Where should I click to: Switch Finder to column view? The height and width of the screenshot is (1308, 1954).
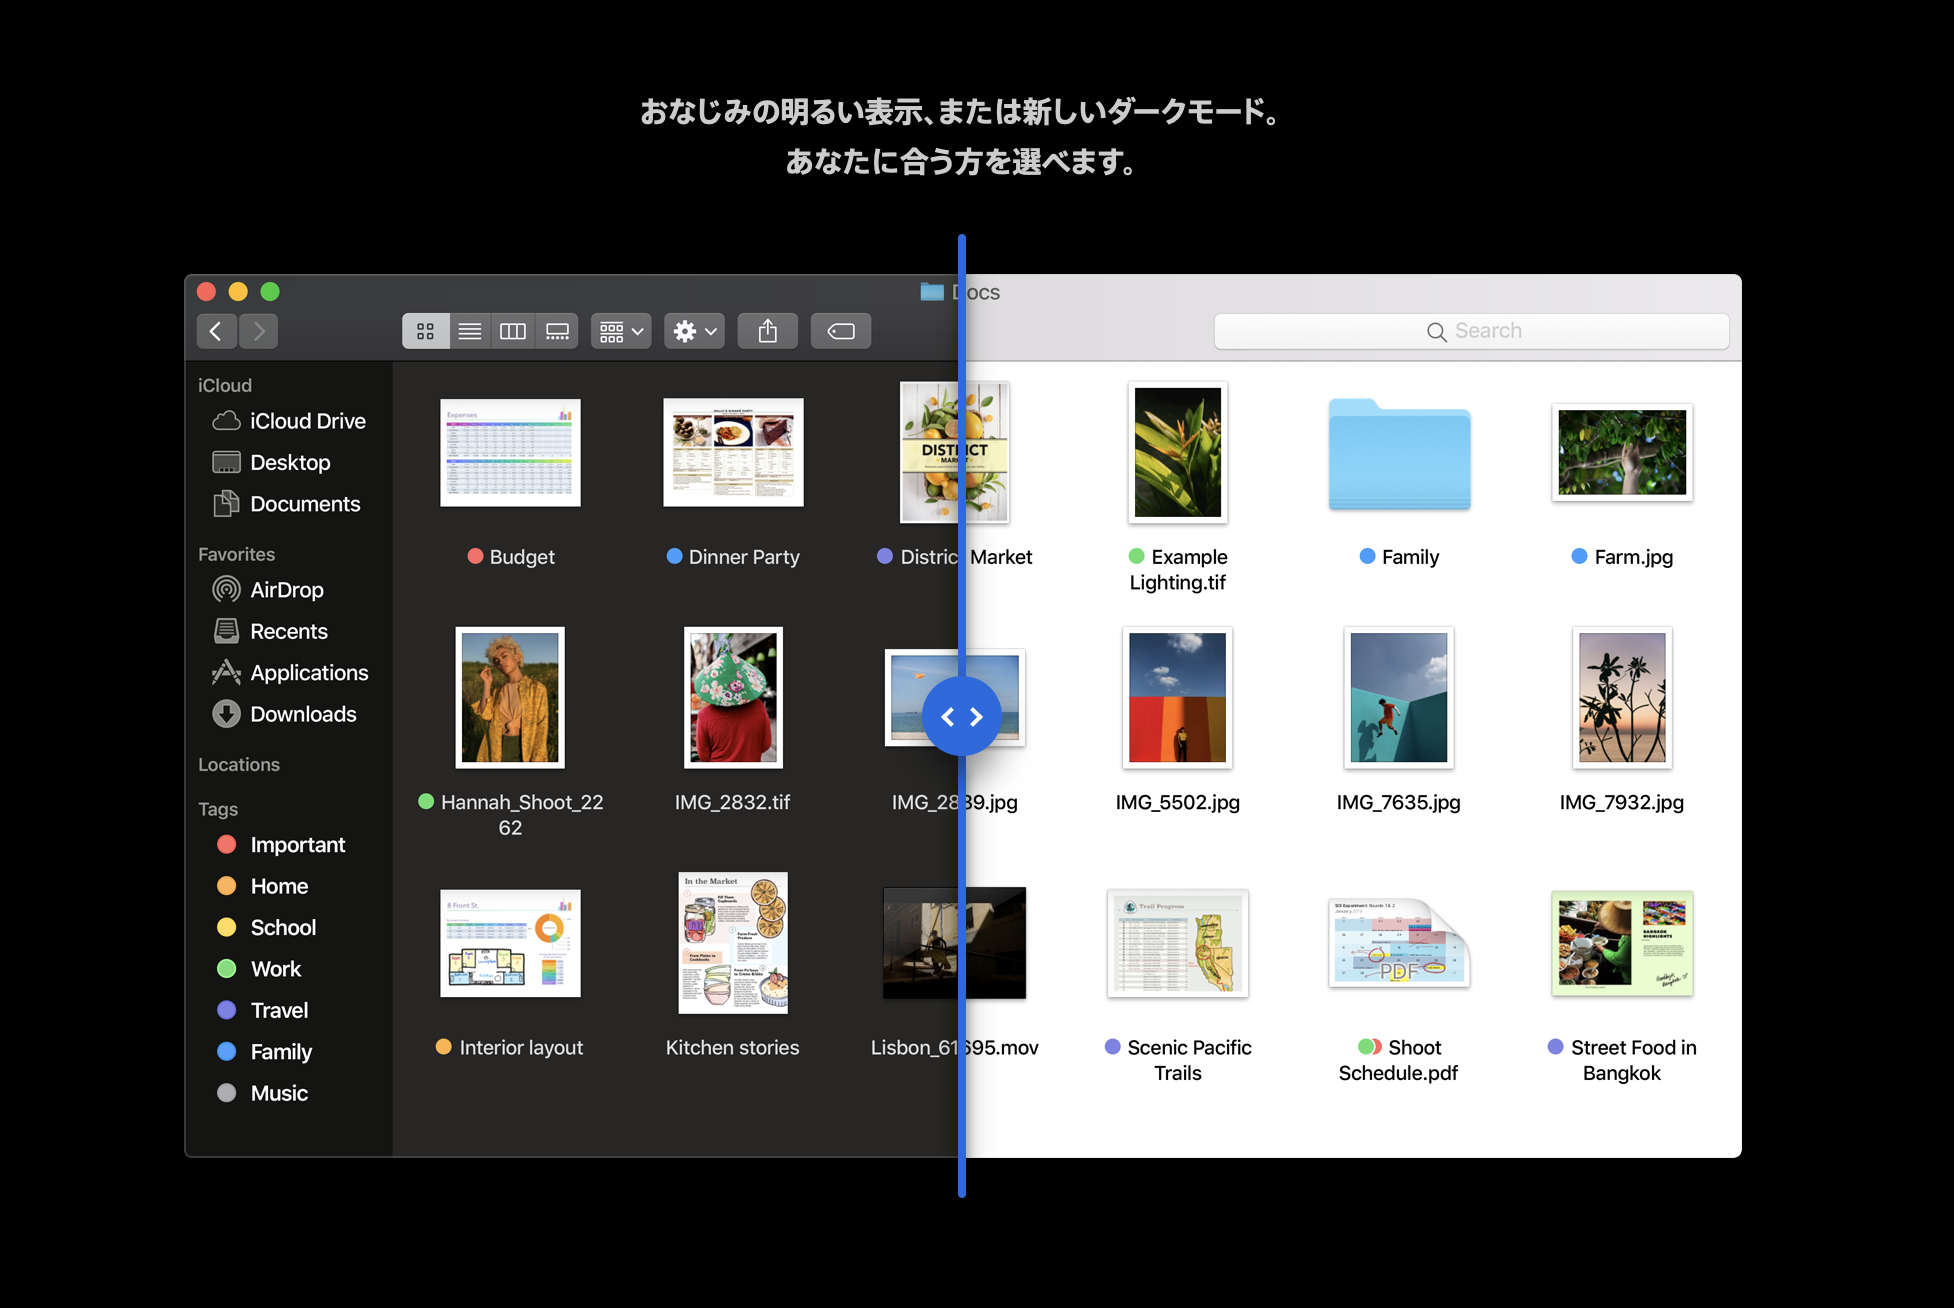click(x=513, y=331)
